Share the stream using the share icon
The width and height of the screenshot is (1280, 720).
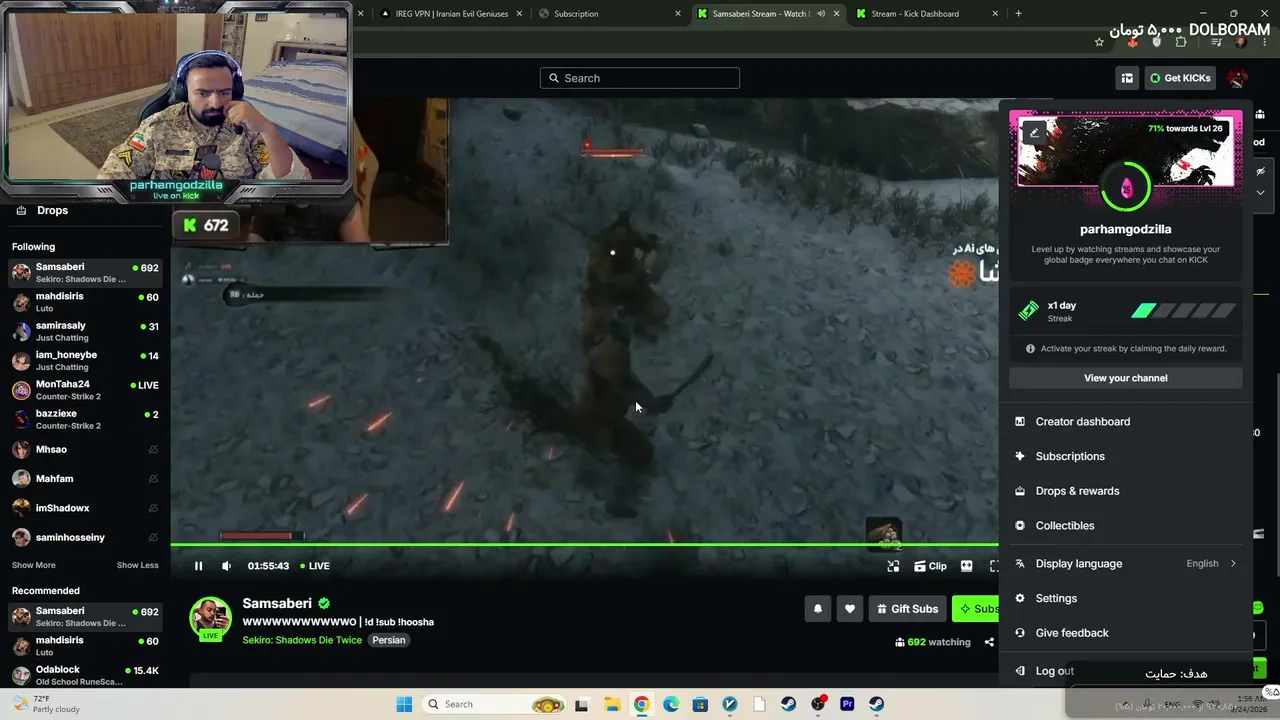tap(989, 642)
